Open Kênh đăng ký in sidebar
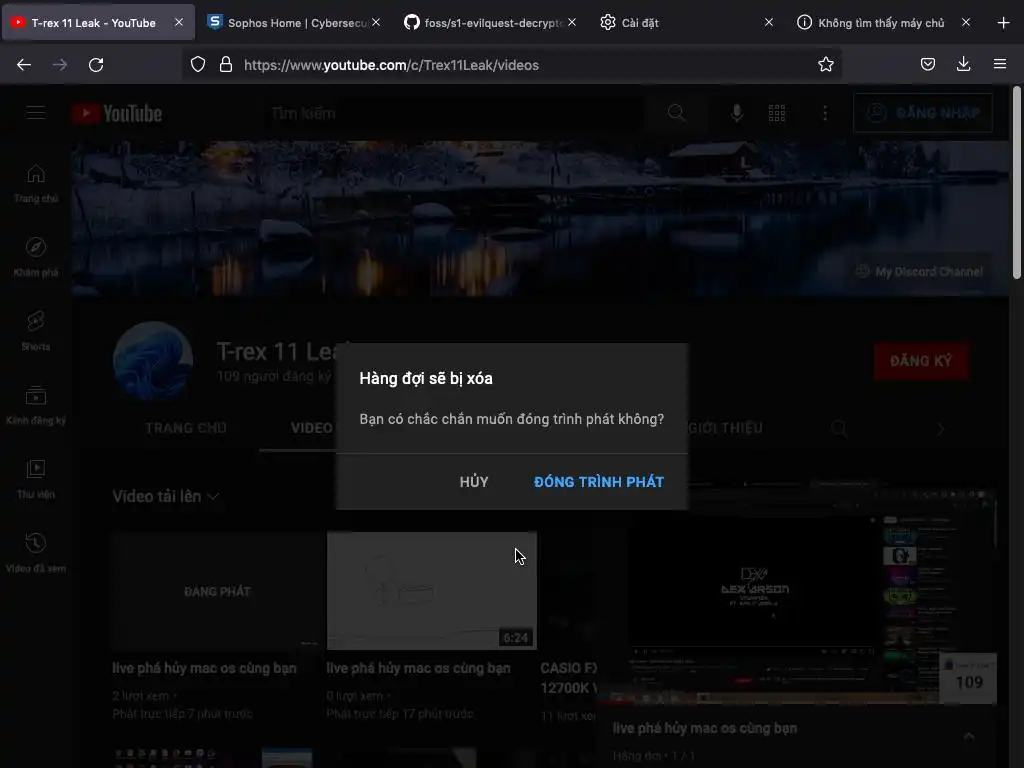 click(36, 405)
